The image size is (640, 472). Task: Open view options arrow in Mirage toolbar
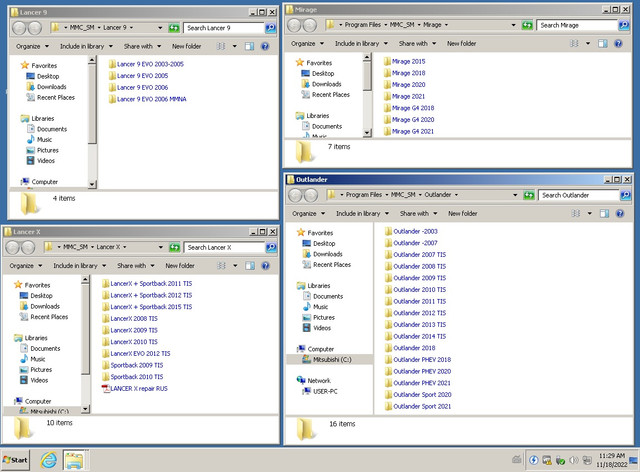[588, 43]
